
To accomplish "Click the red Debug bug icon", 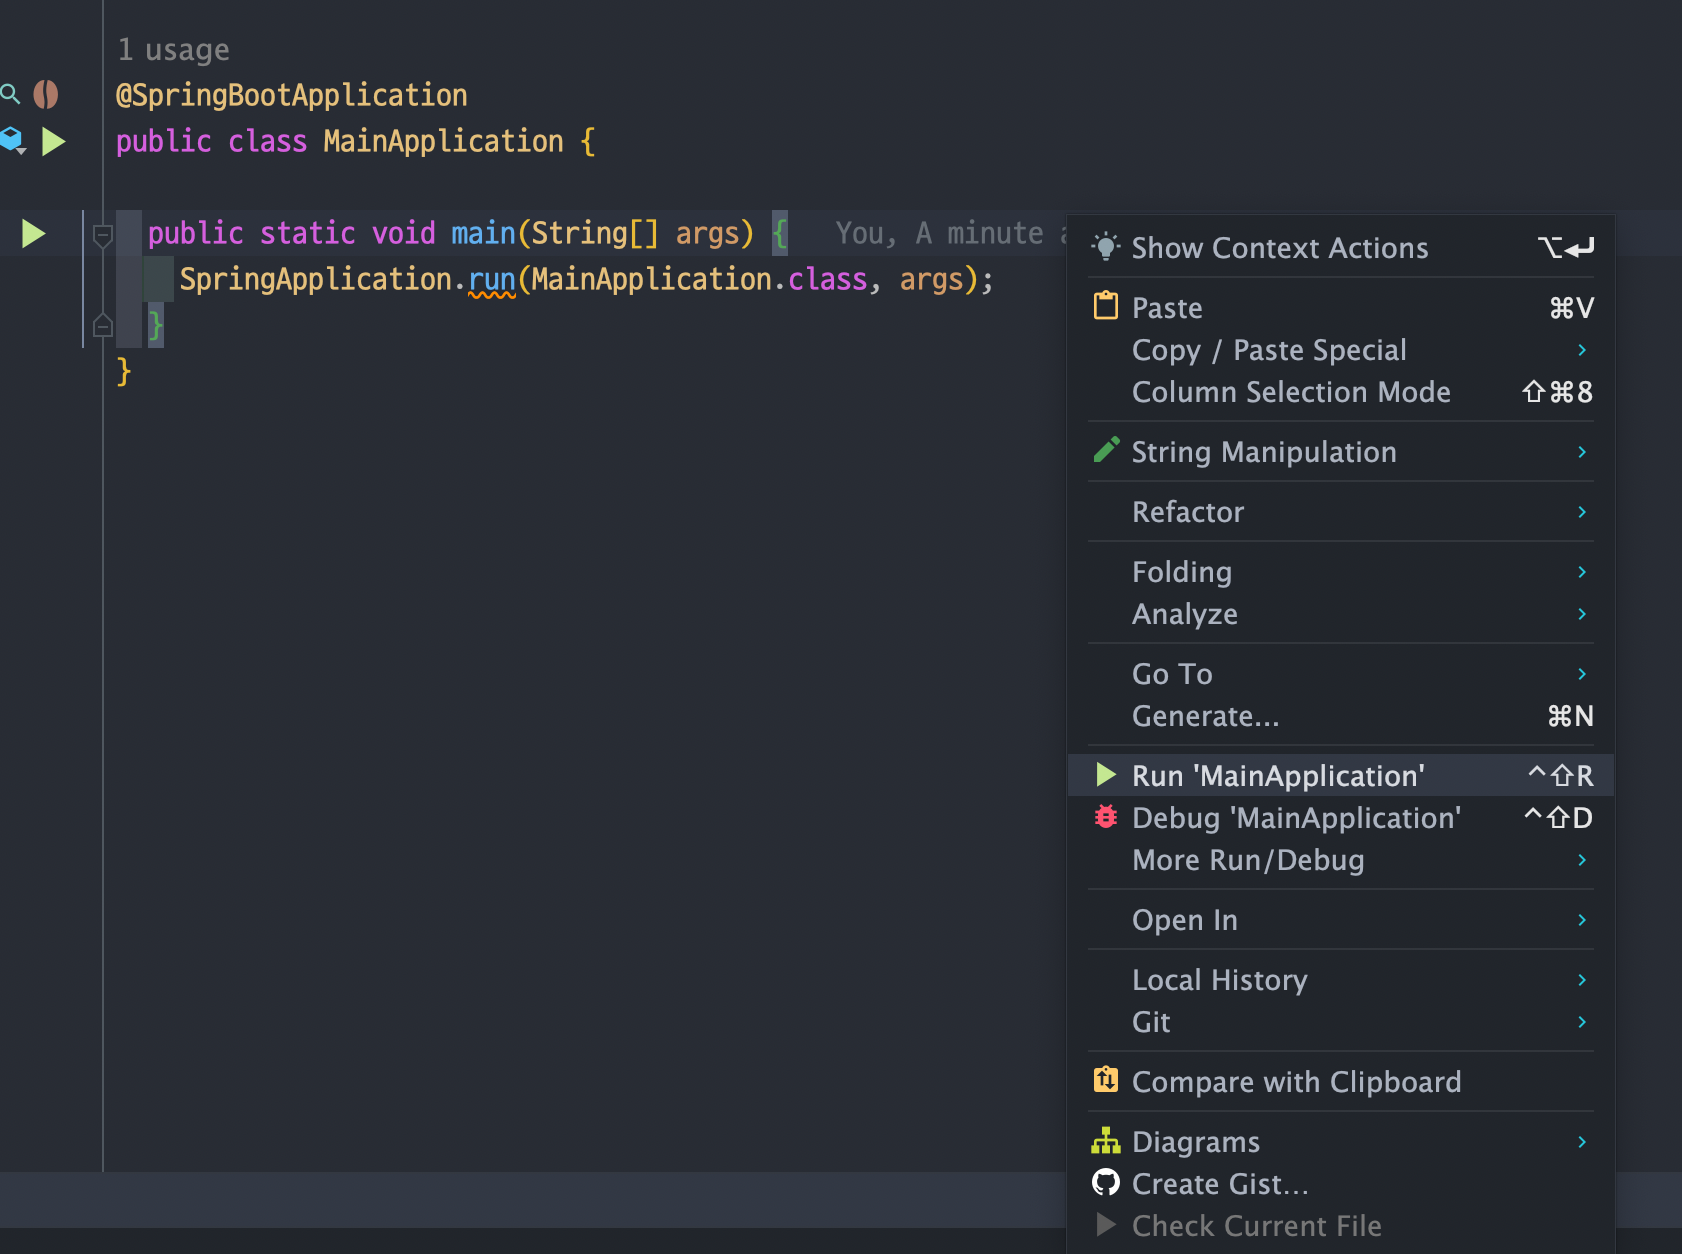I will [x=1105, y=817].
